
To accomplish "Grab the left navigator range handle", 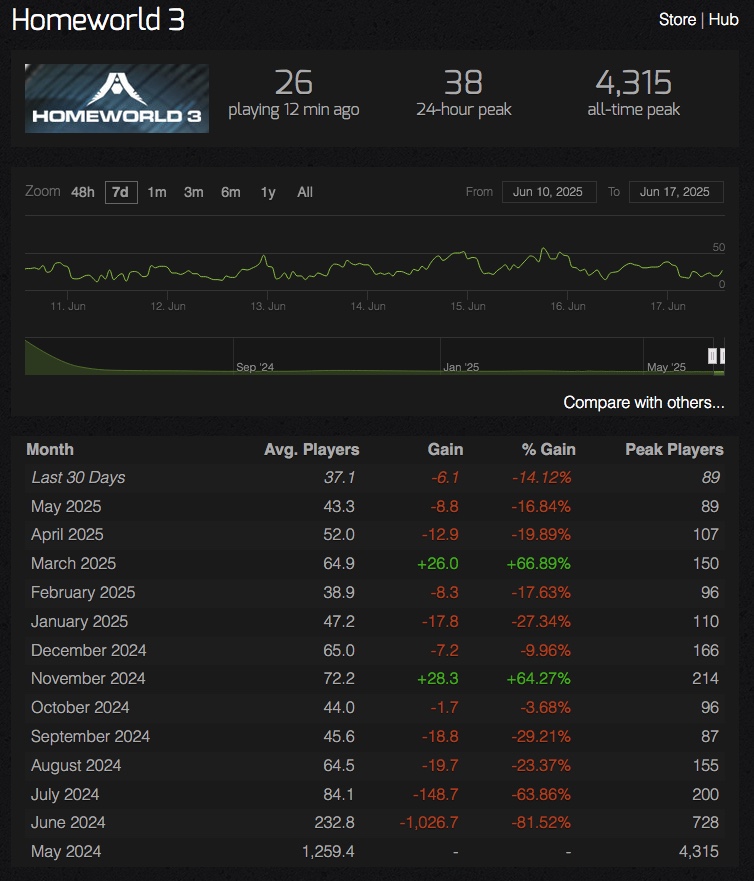I will (712, 356).
